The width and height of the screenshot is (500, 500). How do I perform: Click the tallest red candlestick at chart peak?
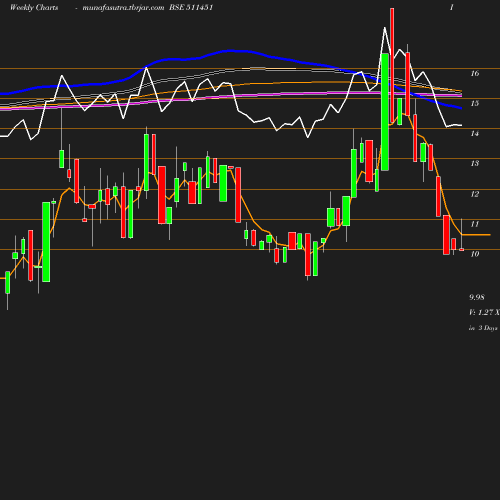[x=392, y=65]
